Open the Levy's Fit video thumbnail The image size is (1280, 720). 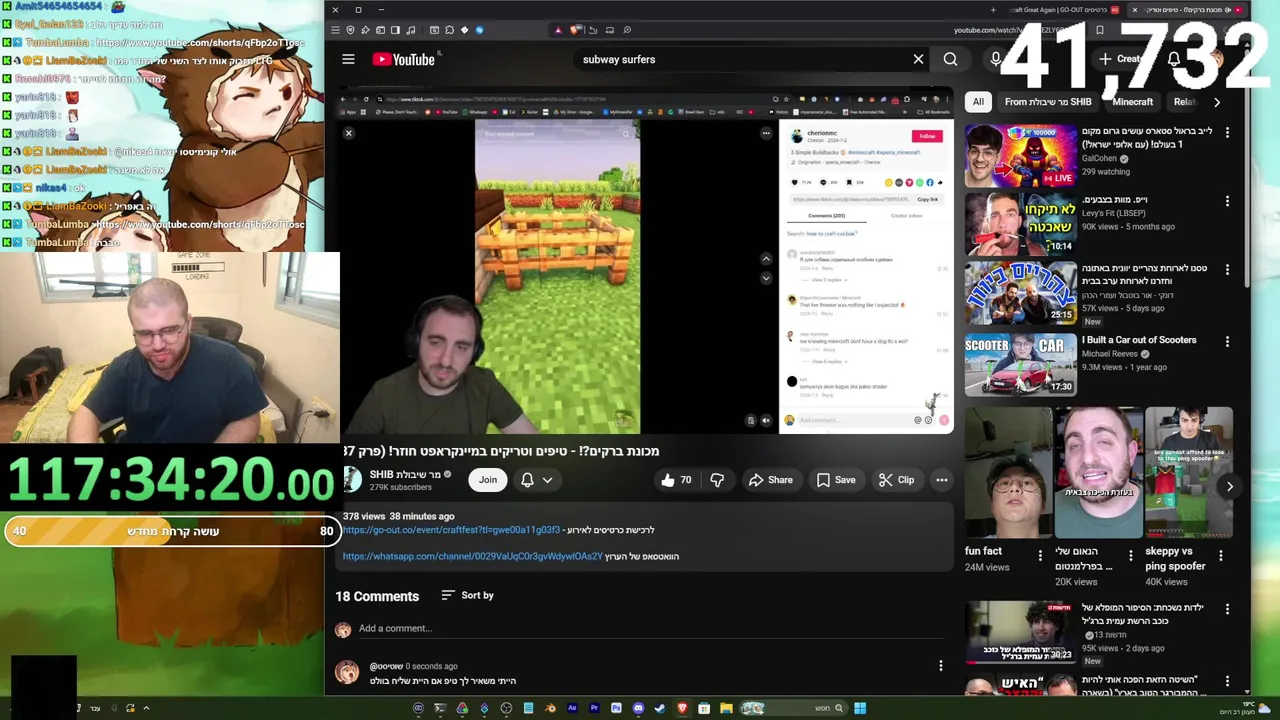(1020, 224)
